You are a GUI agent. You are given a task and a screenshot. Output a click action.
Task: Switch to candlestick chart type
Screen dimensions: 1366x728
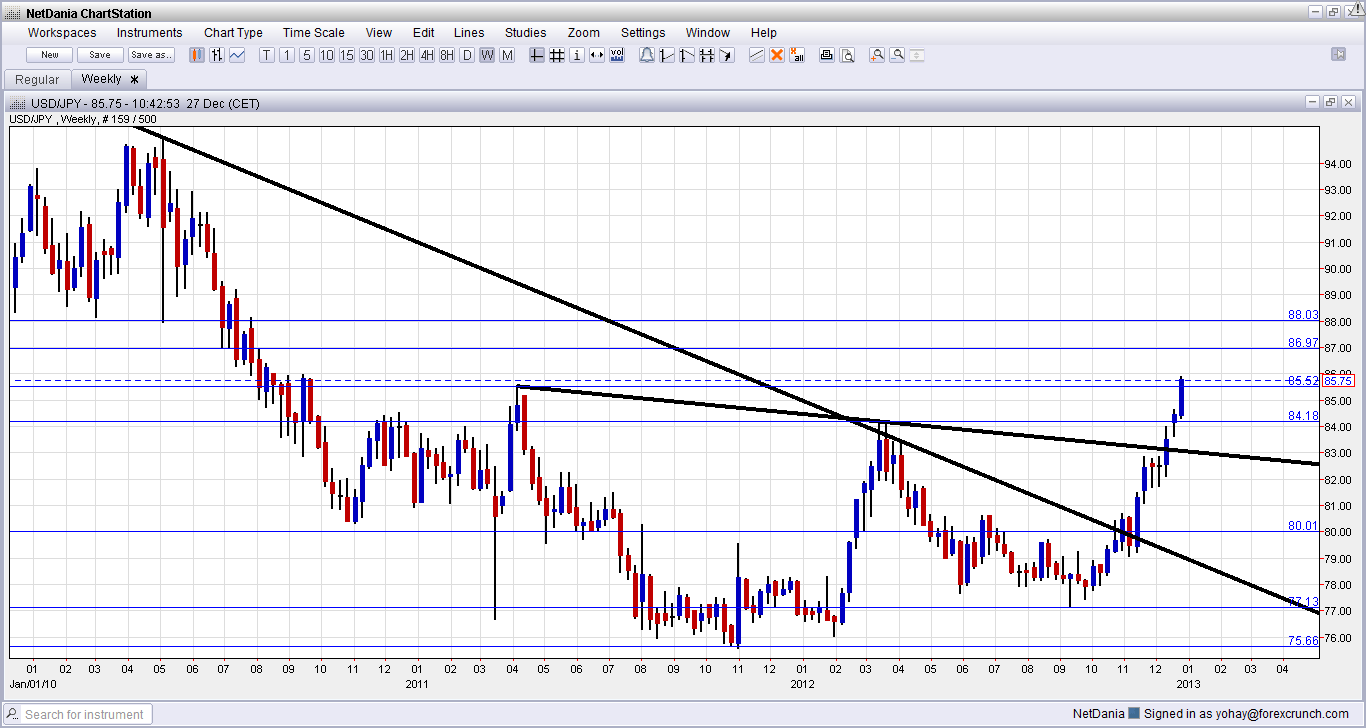[x=197, y=55]
